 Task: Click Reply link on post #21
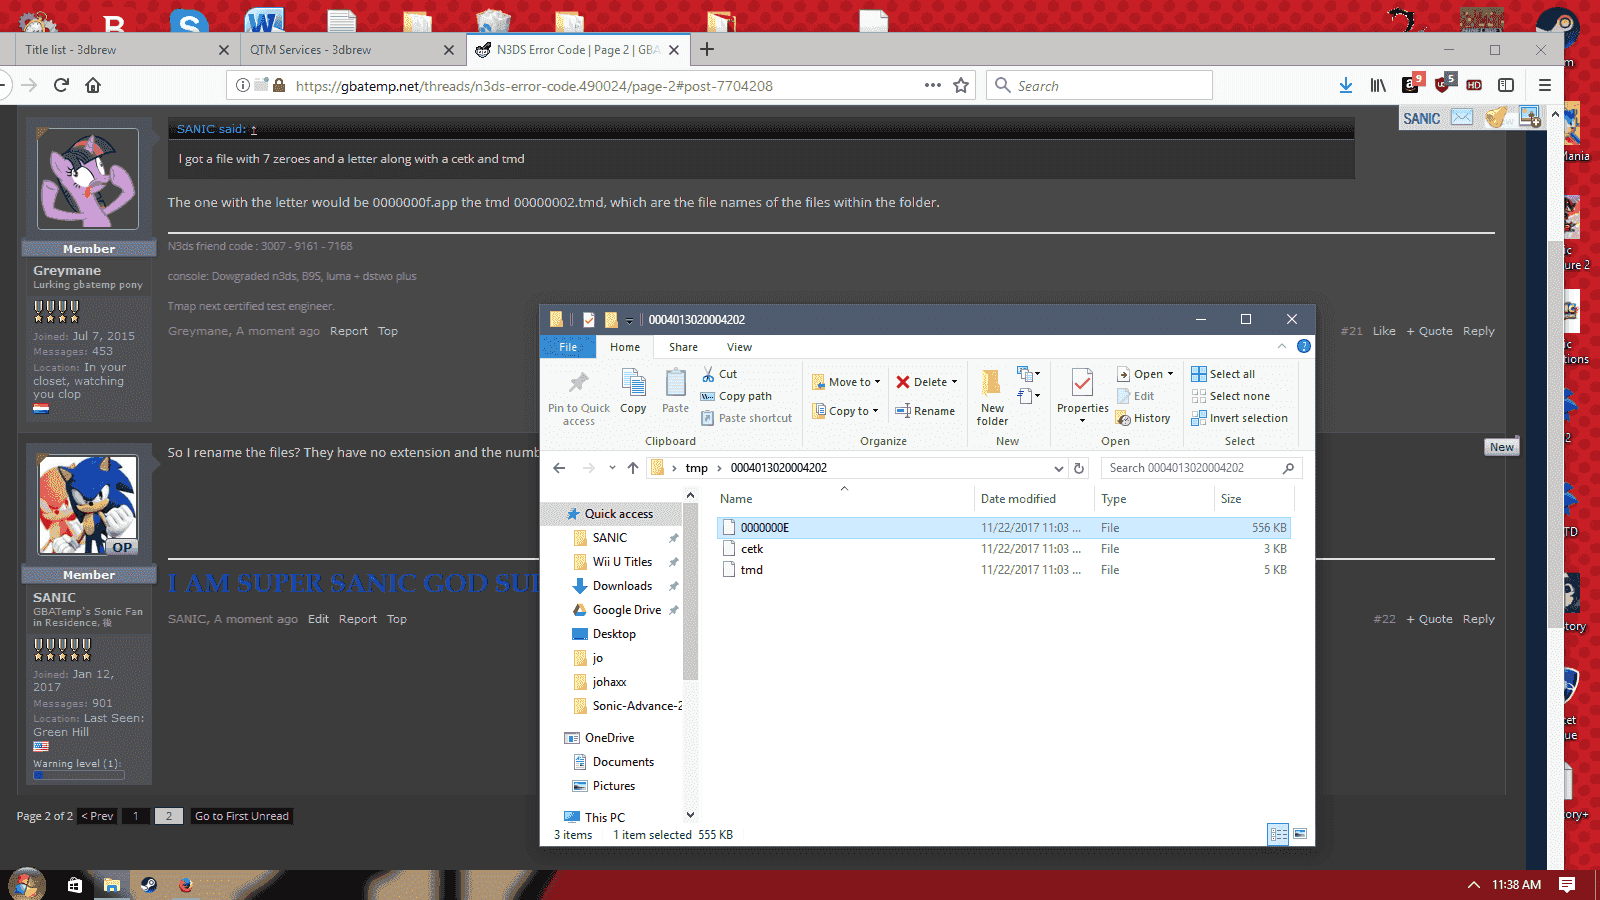[x=1479, y=331]
